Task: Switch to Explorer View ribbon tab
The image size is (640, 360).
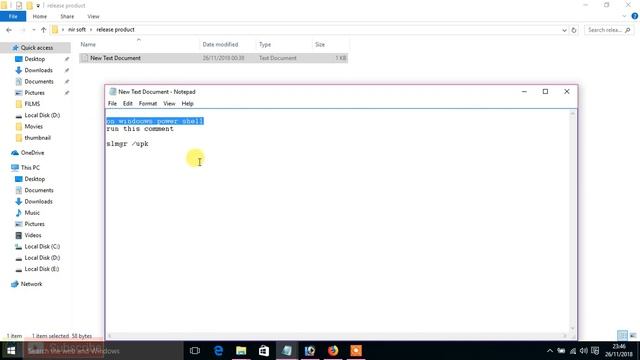Action: 93,16
